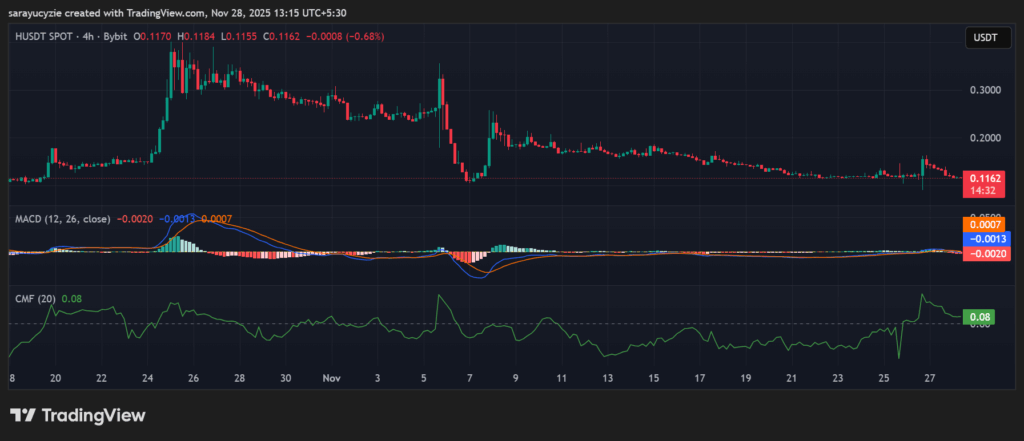Viewport: 1024px width, 441px height.
Task: Click the green 0.08 CMF axis tag
Action: pos(979,317)
